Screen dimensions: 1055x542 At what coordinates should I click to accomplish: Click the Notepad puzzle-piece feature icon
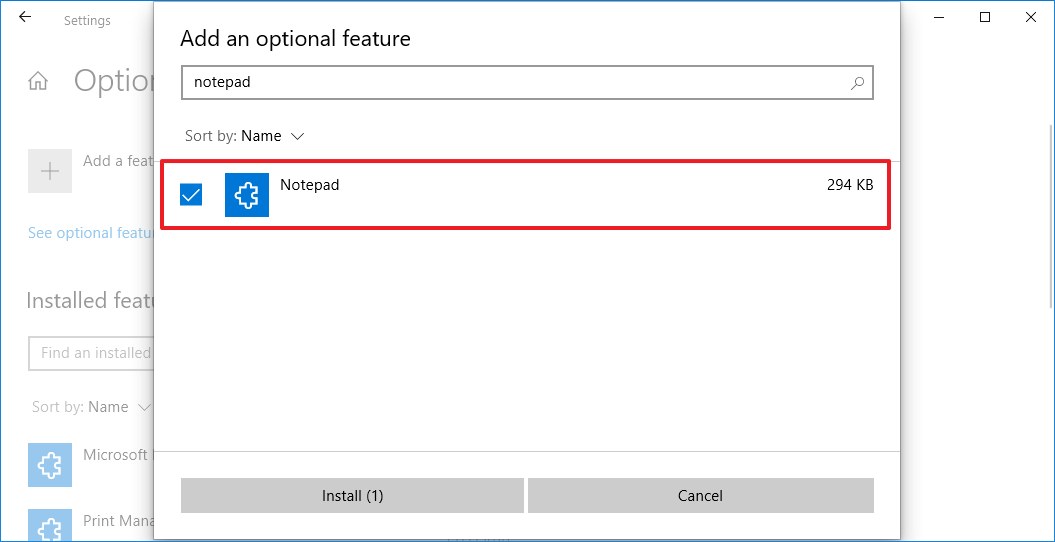coord(247,195)
